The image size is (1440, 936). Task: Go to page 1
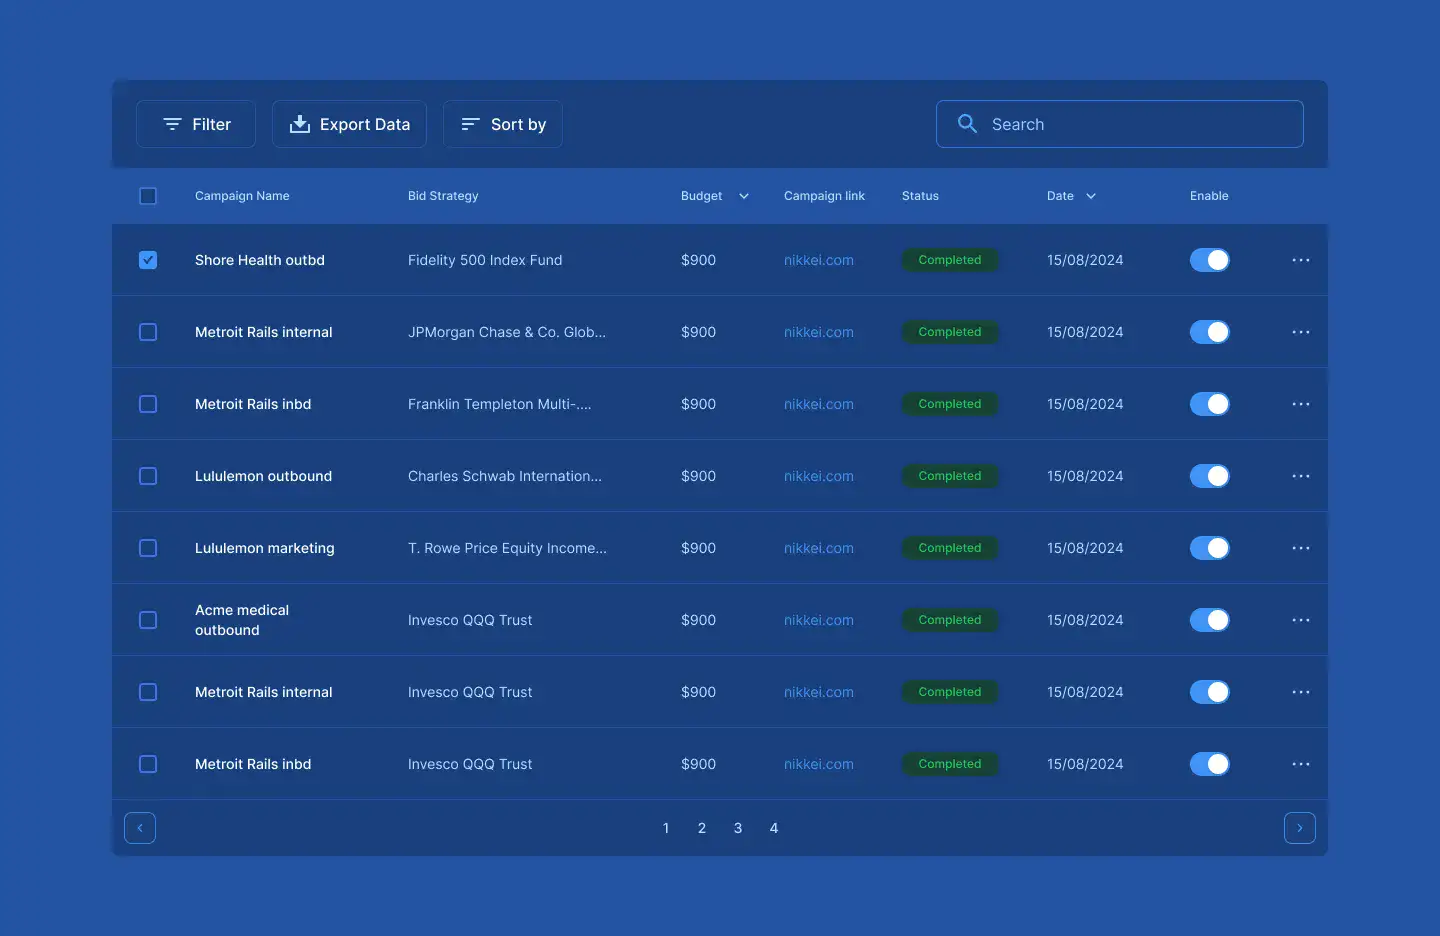[666, 828]
